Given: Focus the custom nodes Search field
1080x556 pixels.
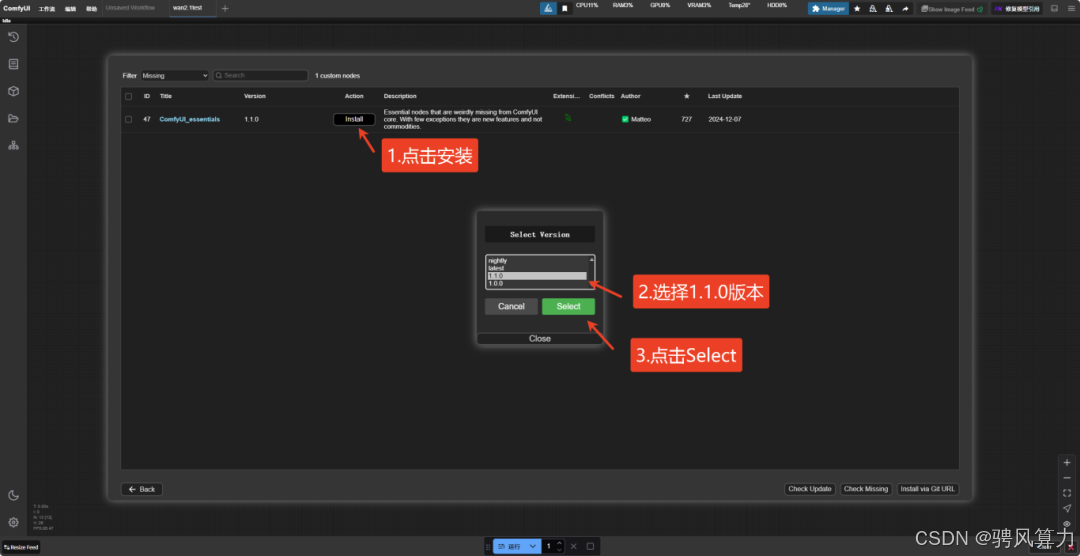Looking at the screenshot, I should [x=260, y=75].
